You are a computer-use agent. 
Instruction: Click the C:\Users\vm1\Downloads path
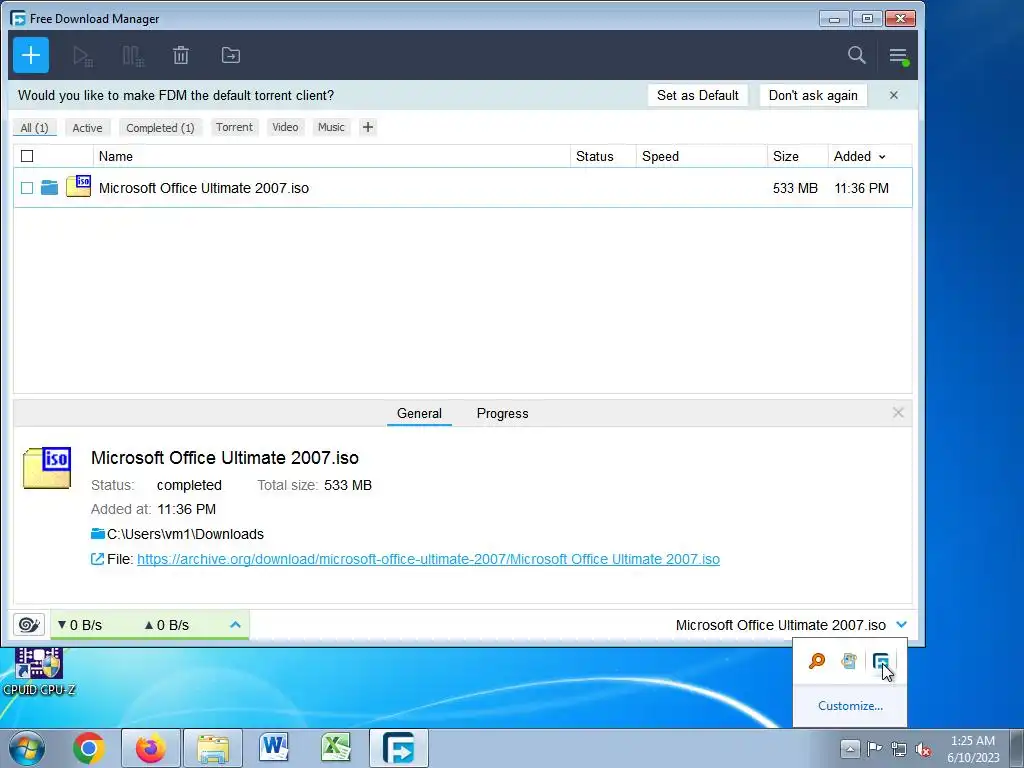(x=185, y=534)
